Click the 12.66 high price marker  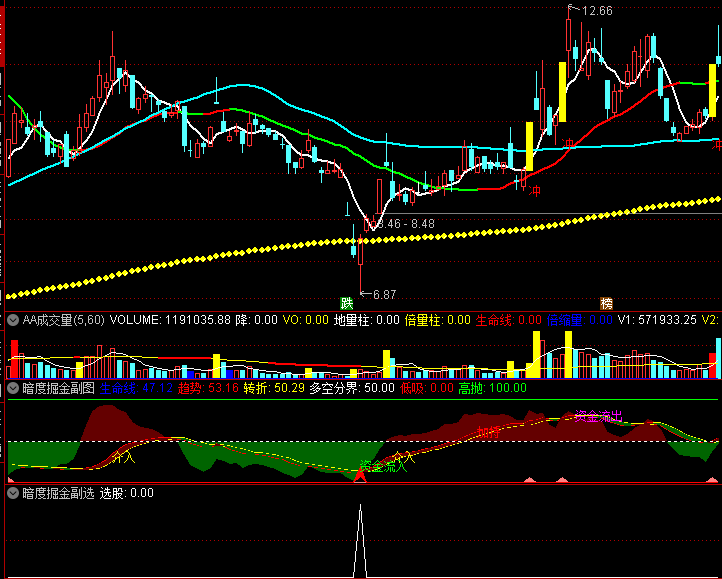click(596, 11)
